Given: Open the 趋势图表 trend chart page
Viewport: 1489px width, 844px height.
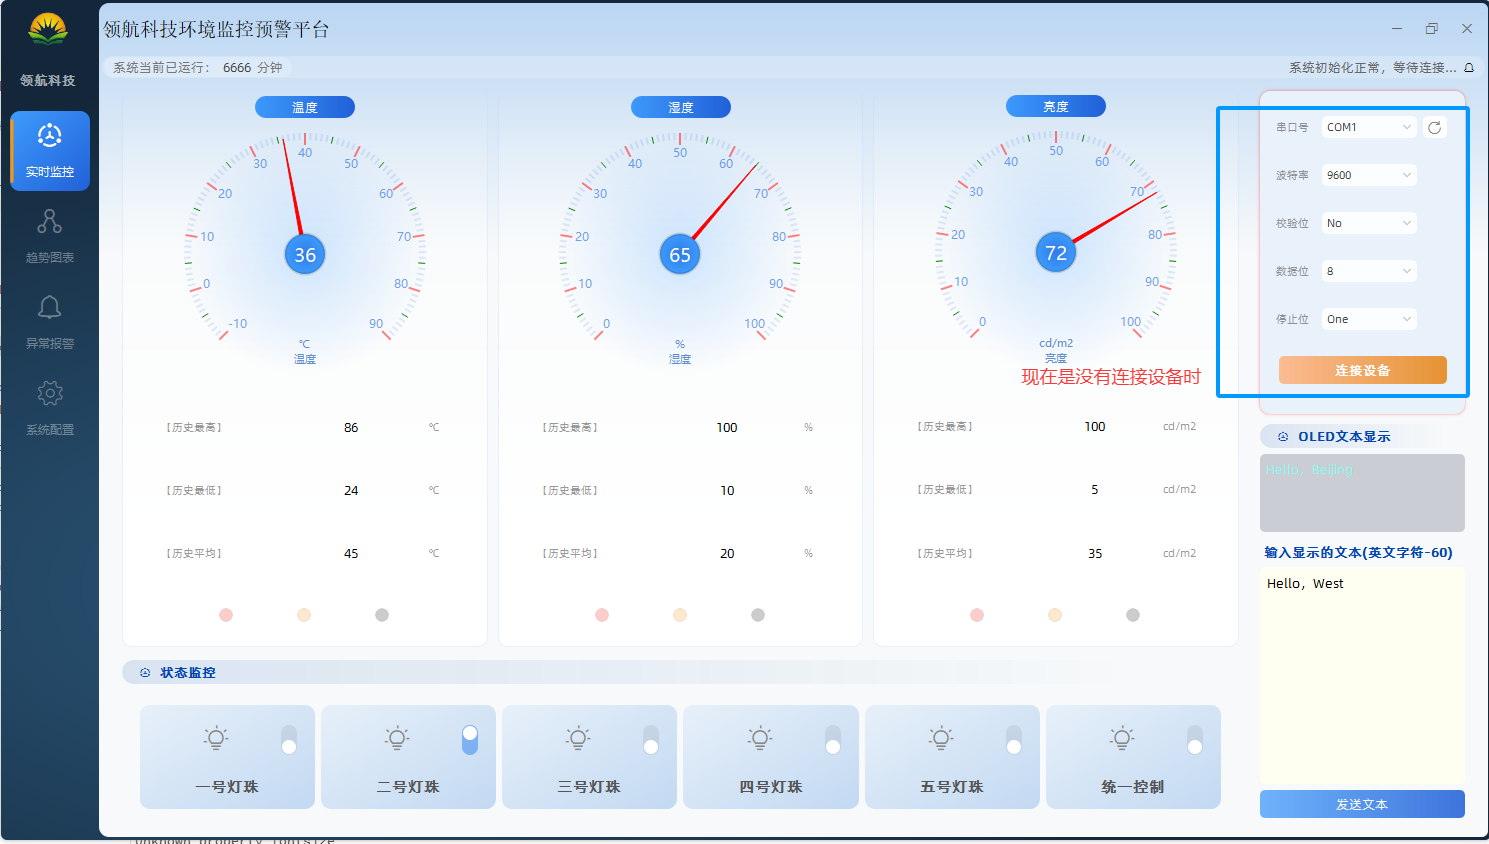Looking at the screenshot, I should point(50,236).
